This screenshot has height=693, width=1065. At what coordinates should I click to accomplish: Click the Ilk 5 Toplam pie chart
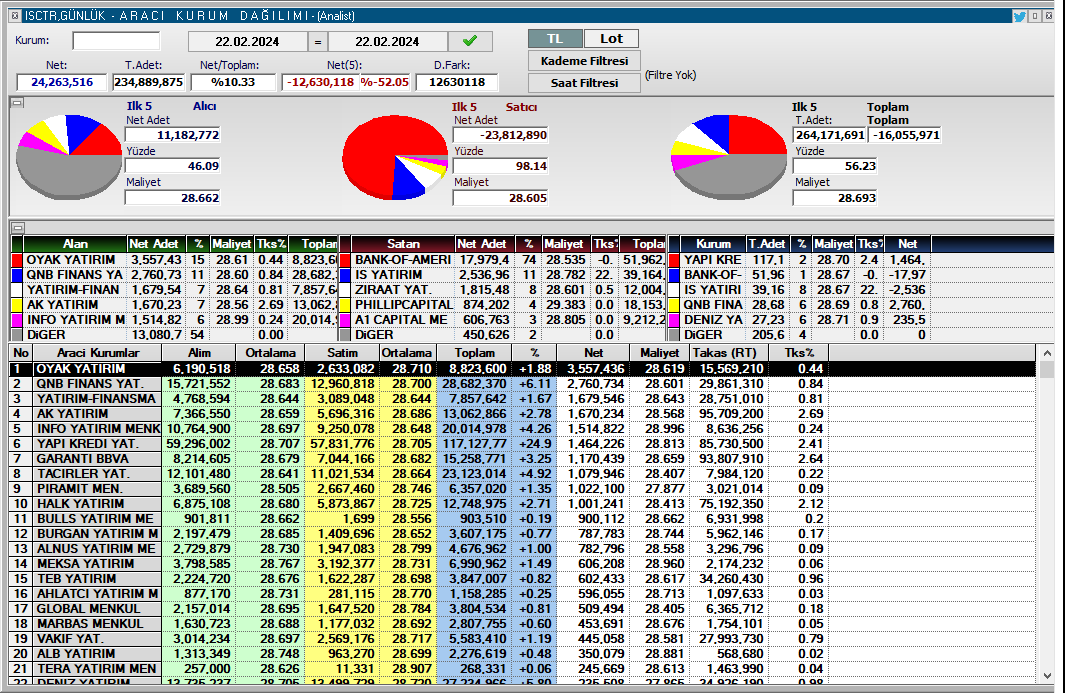[x=729, y=157]
